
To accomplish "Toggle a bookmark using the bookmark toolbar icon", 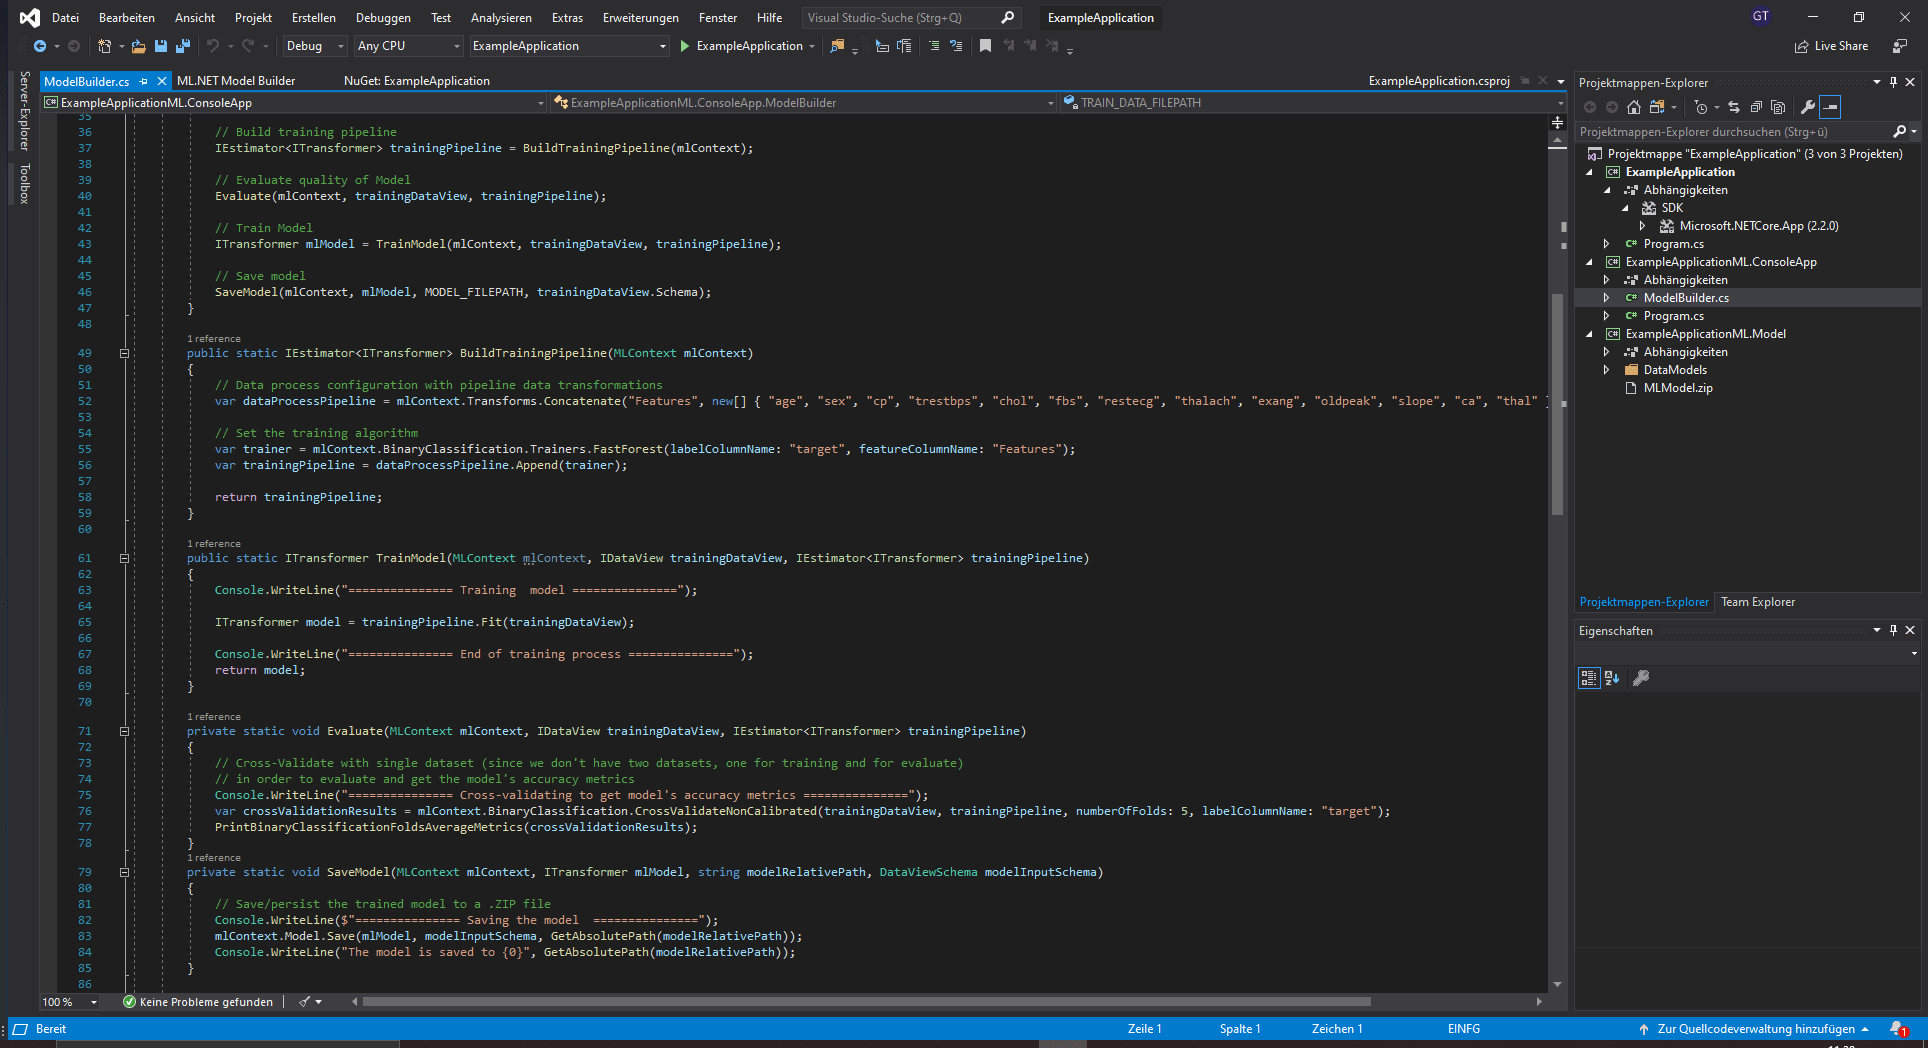I will coord(985,46).
